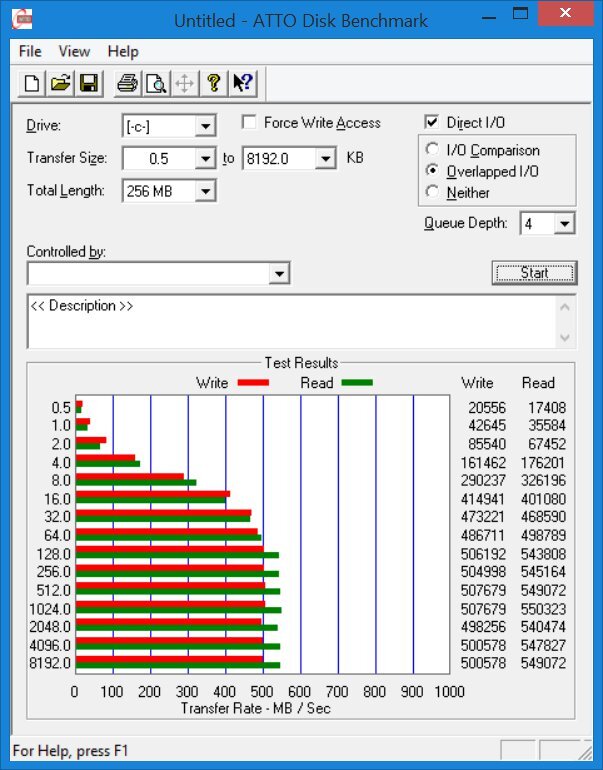Click write value 498256
The width and height of the screenshot is (603, 770).
pos(483,627)
